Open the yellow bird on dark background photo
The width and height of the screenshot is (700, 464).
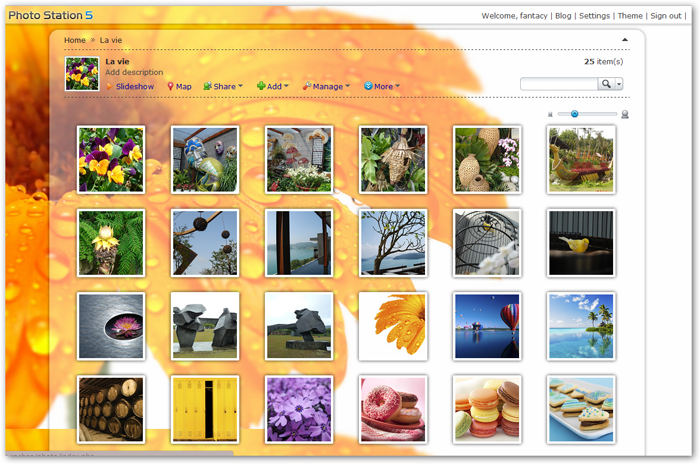(581, 243)
